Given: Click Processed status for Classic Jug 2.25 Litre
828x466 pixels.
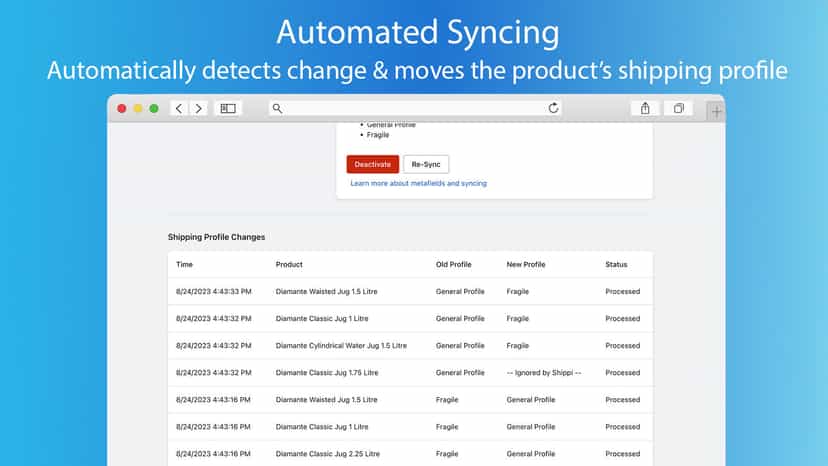Looking at the screenshot, I should [623, 454].
